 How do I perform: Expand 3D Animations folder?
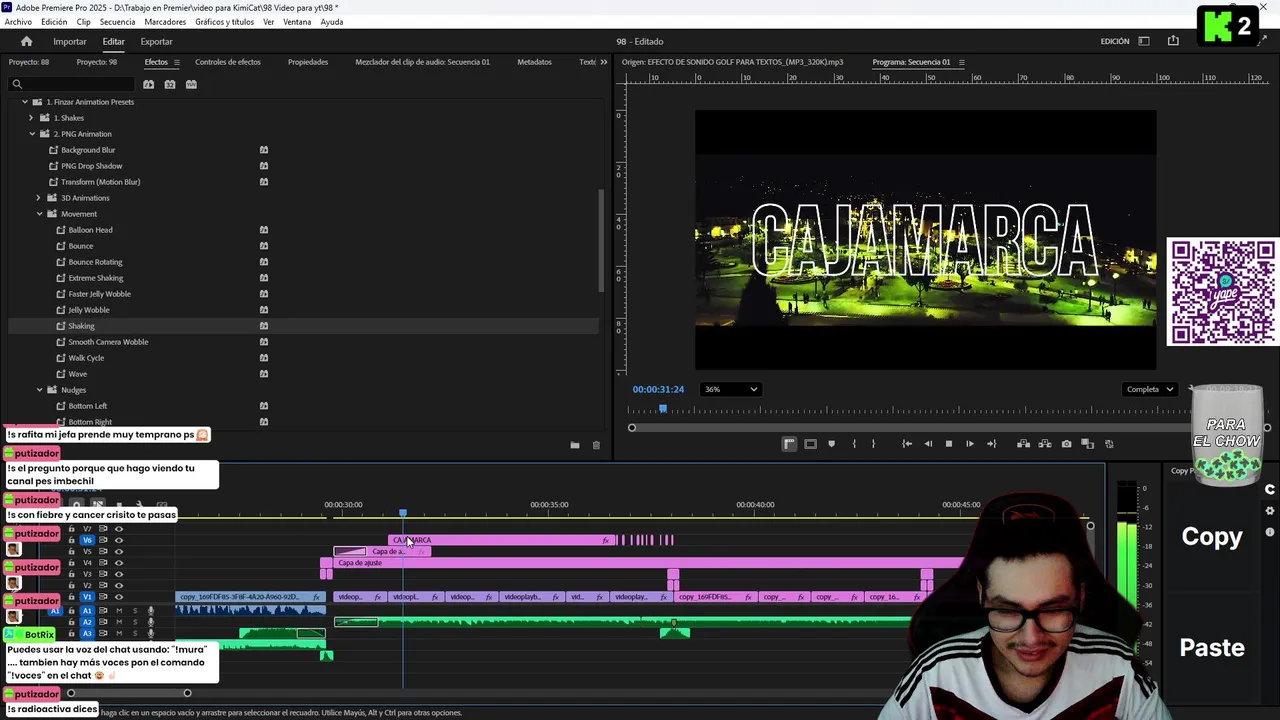(38, 198)
